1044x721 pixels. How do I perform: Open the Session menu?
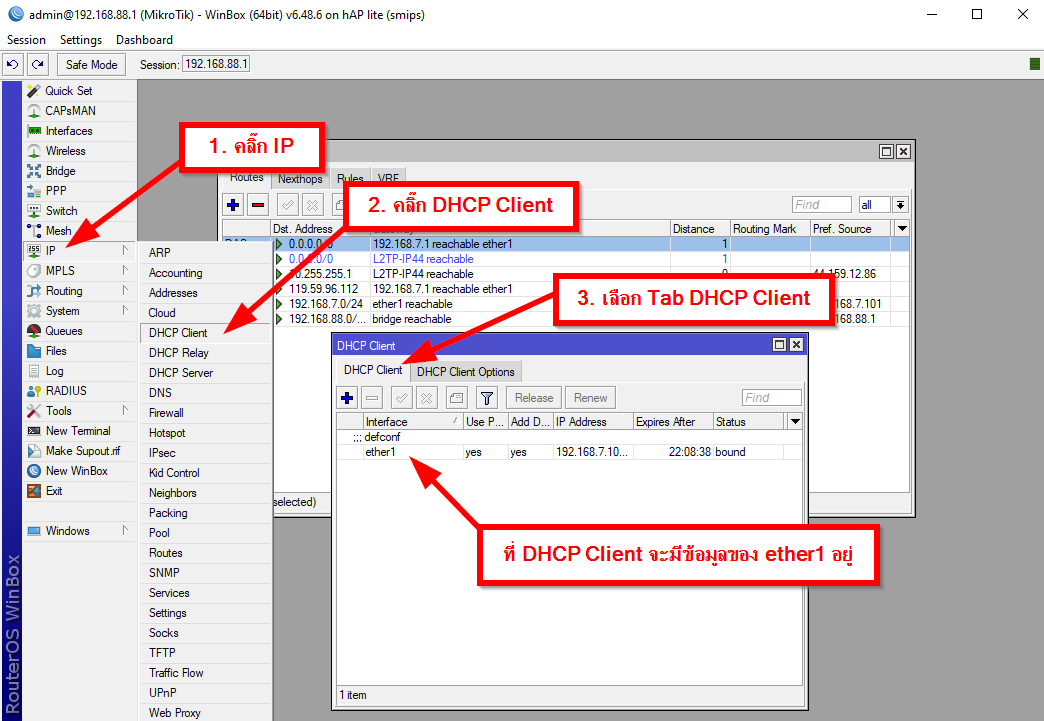coord(26,40)
